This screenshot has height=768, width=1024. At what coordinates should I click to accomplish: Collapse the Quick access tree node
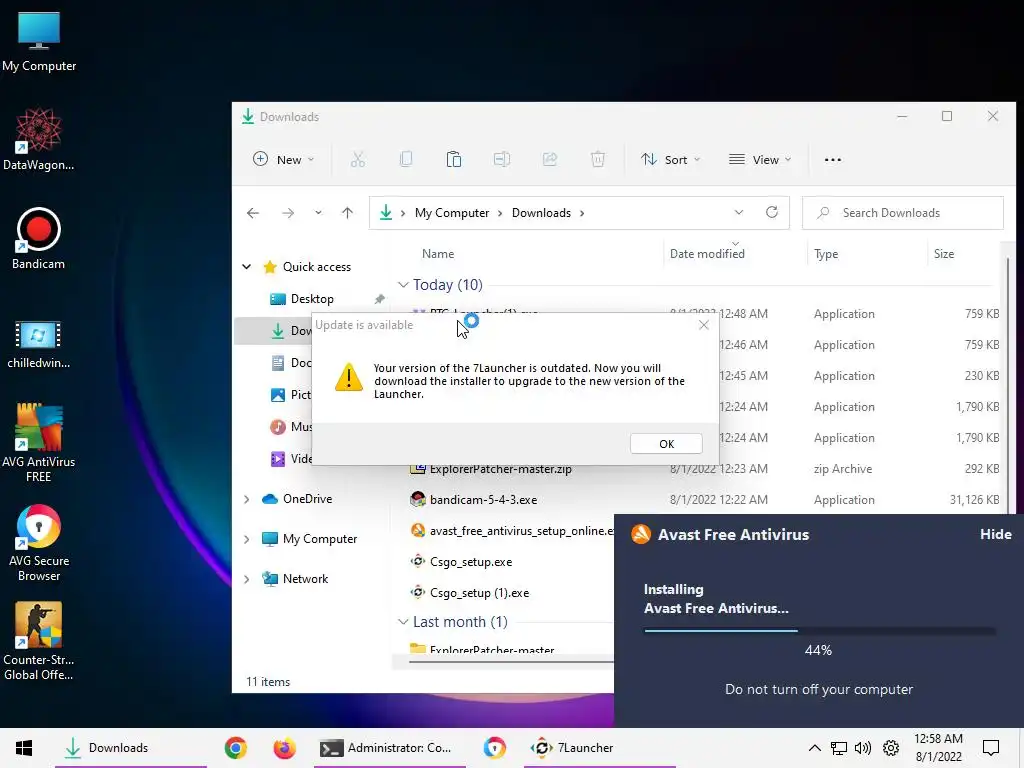[x=247, y=266]
